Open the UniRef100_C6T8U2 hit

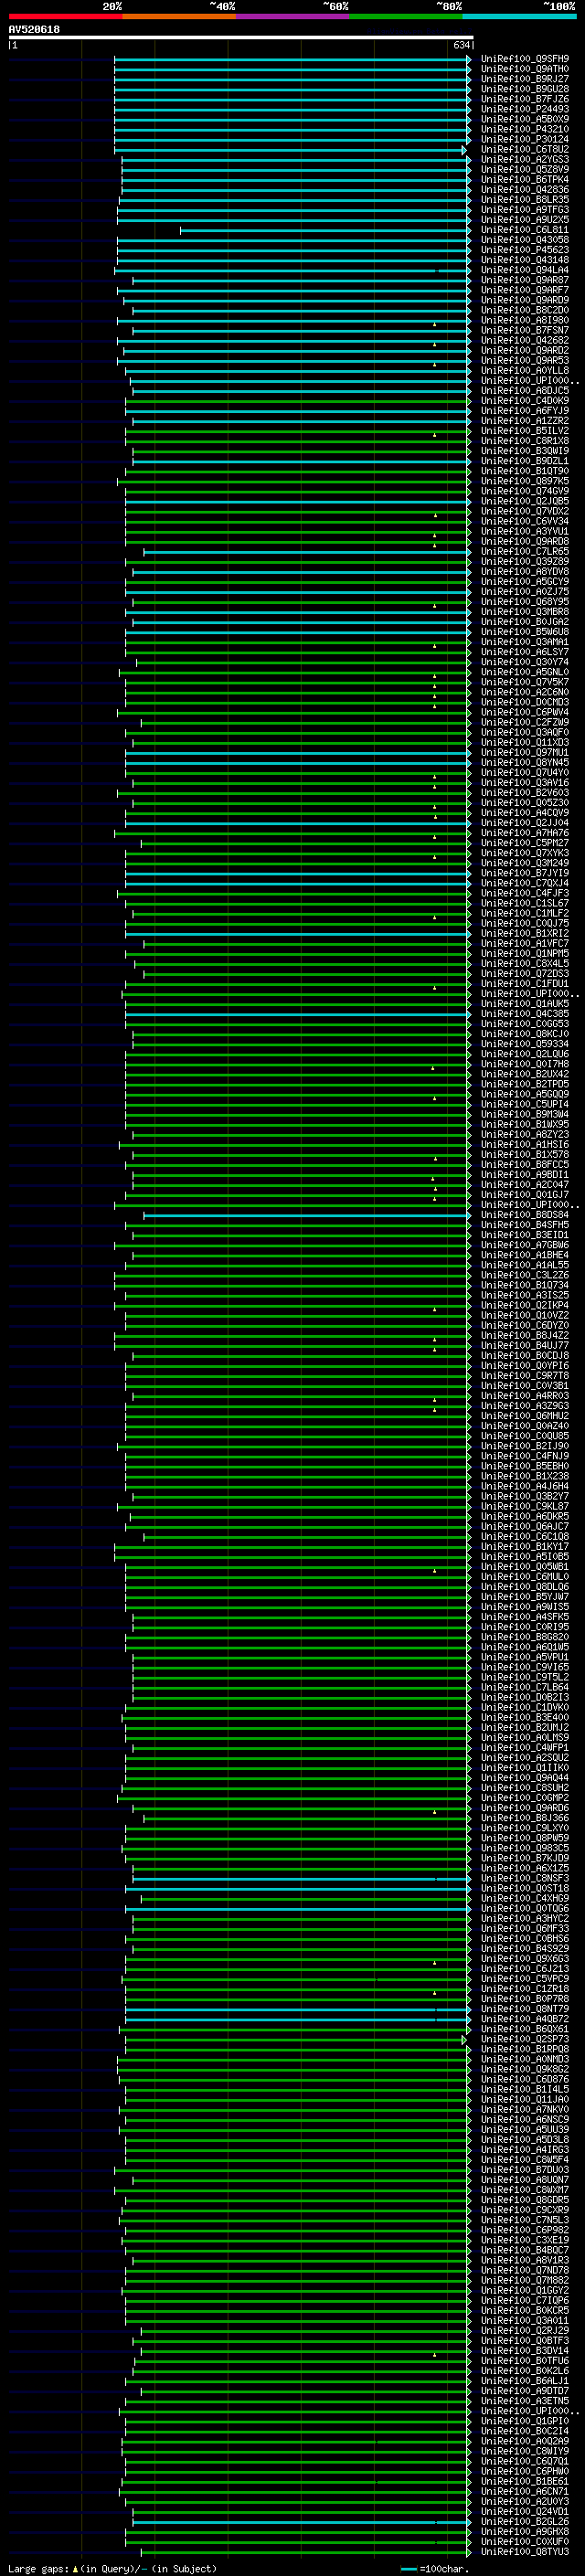click(x=525, y=150)
